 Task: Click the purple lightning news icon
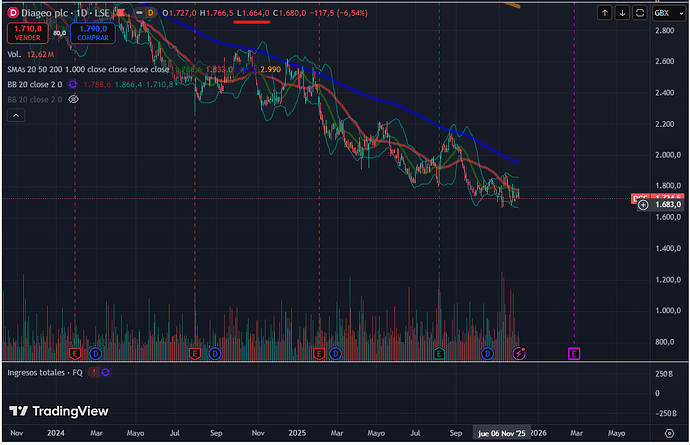point(519,353)
